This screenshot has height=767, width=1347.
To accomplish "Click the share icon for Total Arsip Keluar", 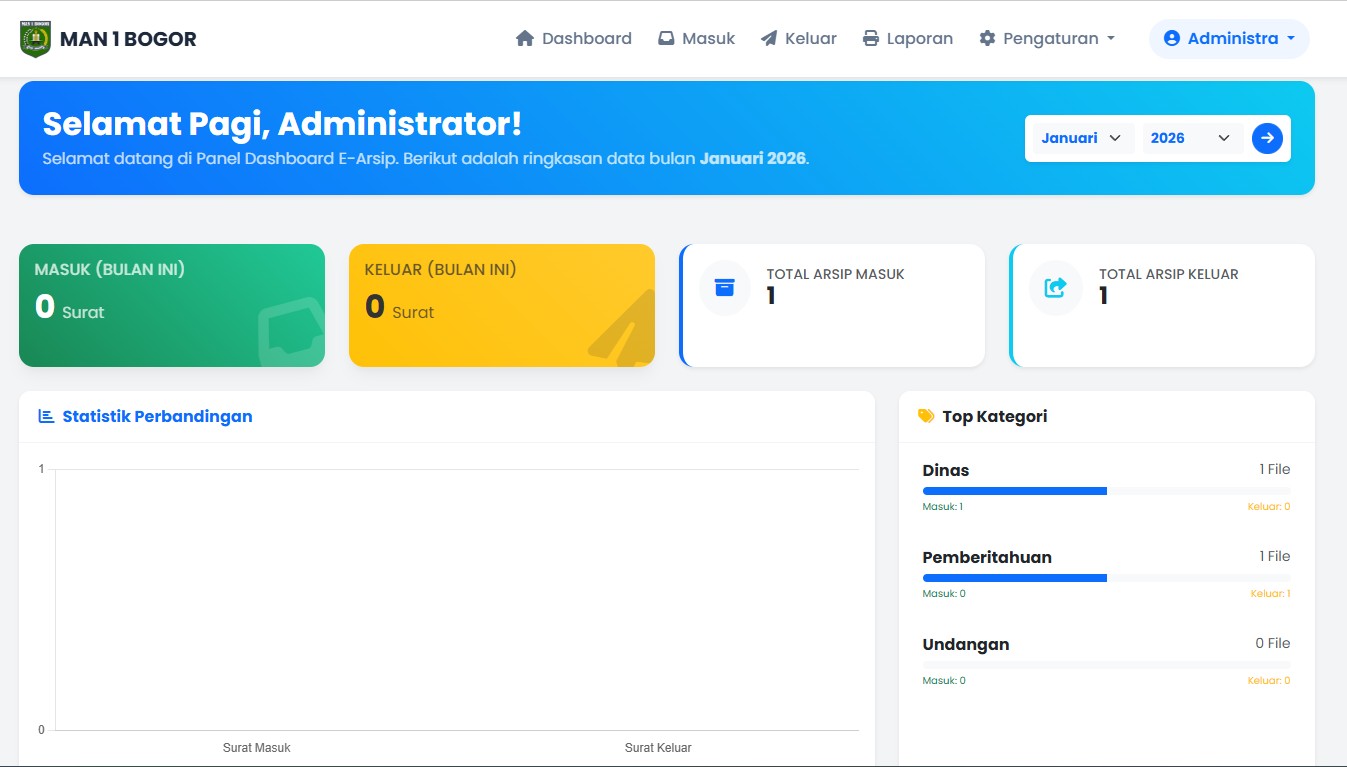I will tap(1055, 288).
